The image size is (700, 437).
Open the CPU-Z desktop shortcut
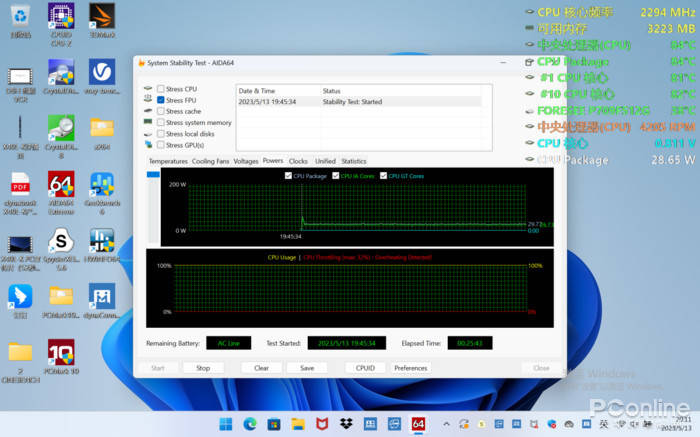tap(60, 17)
